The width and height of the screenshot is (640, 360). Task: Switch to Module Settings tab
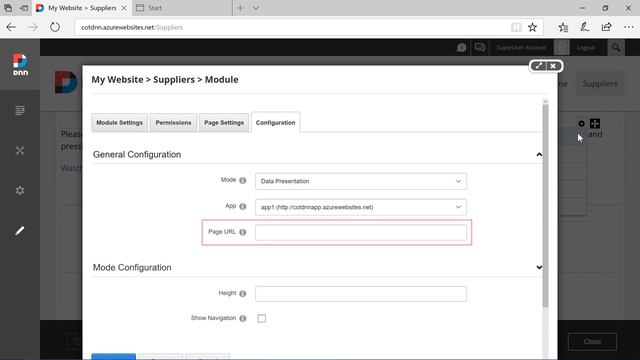[120, 122]
